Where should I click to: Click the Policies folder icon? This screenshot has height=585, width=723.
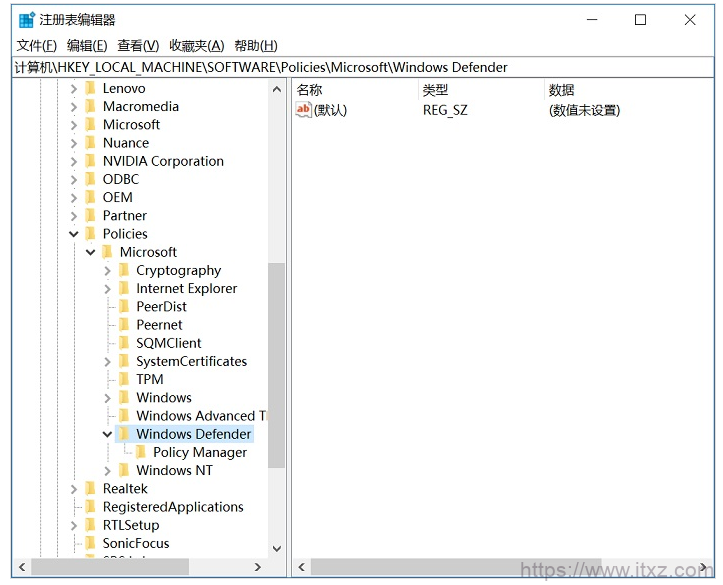pyautogui.click(x=91, y=234)
